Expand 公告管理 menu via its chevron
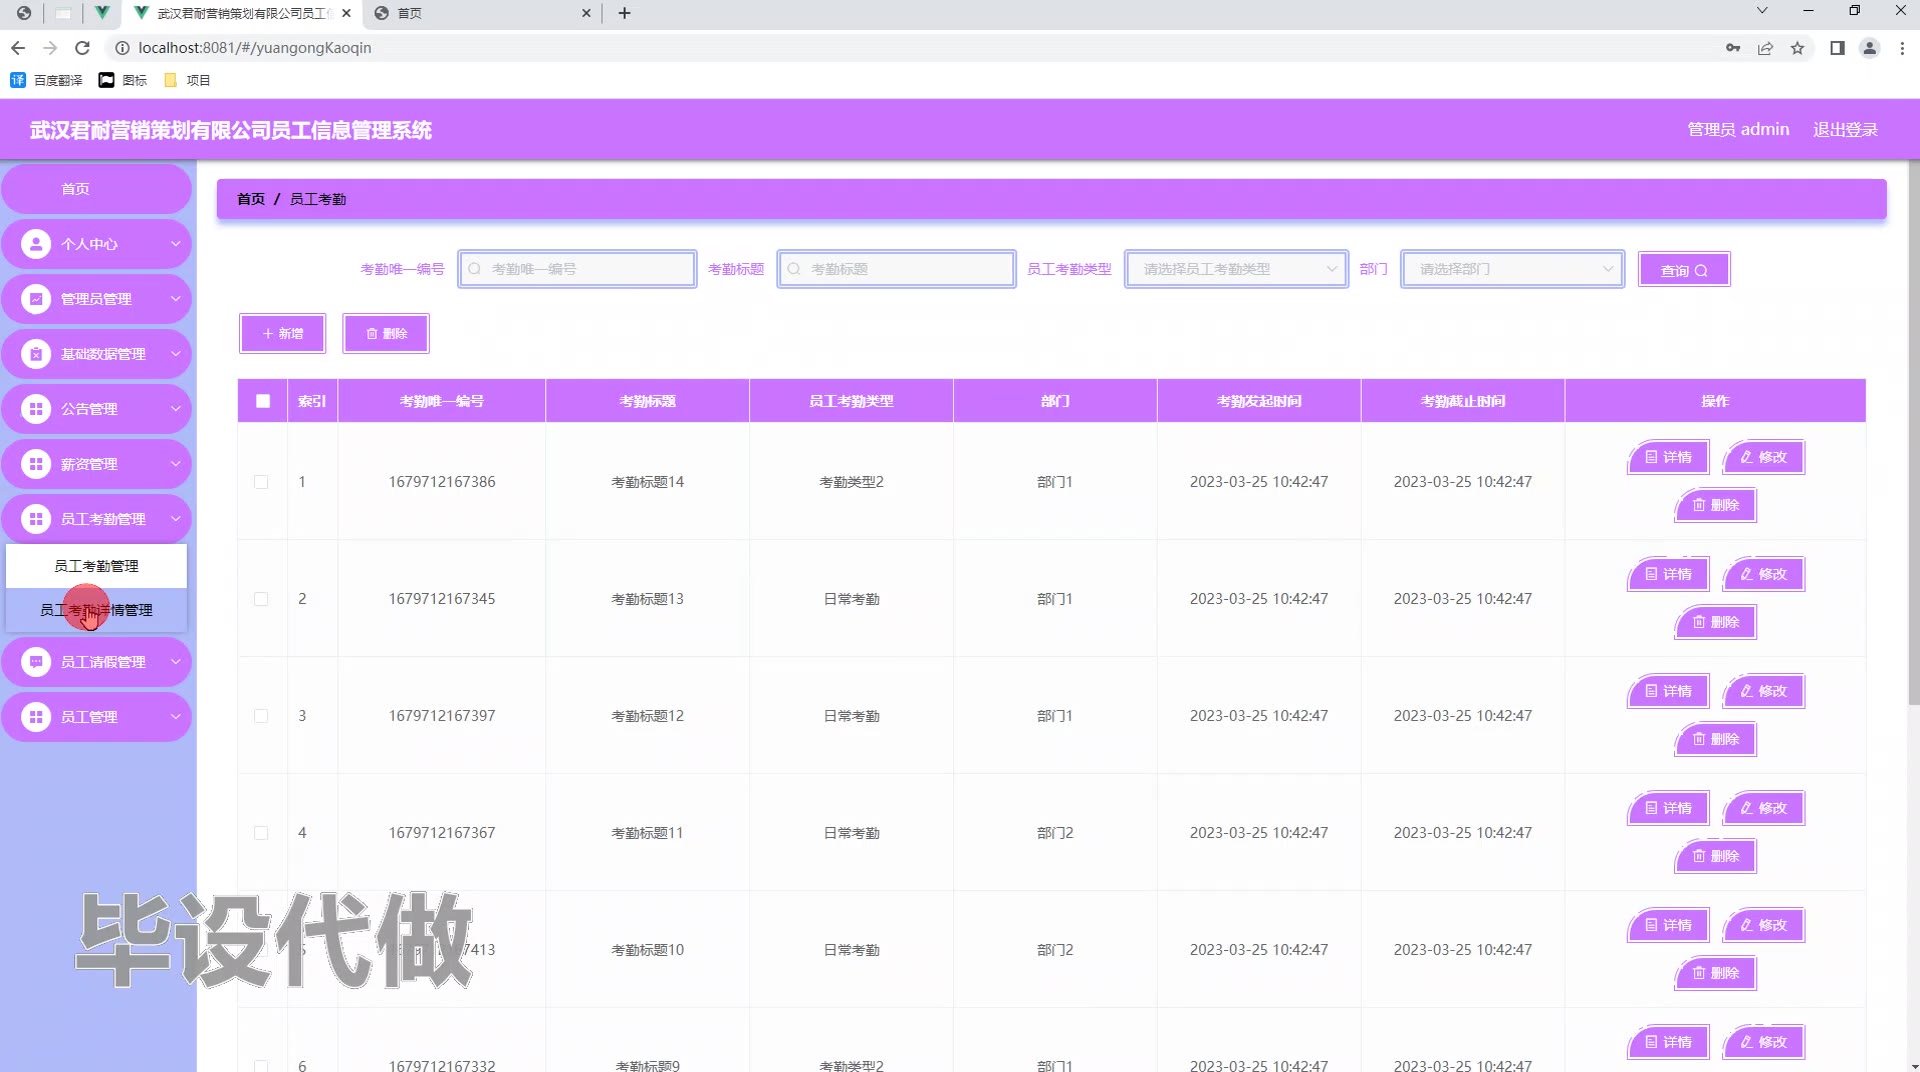 [x=176, y=409]
